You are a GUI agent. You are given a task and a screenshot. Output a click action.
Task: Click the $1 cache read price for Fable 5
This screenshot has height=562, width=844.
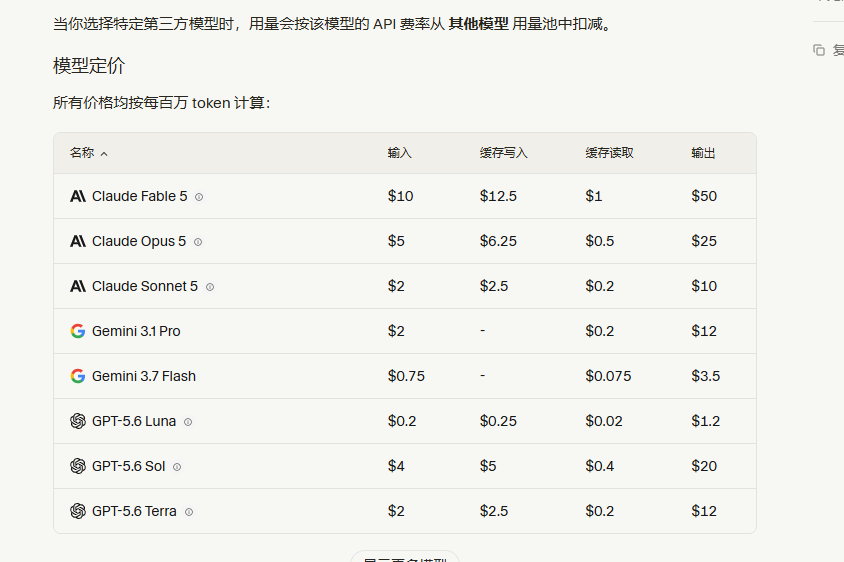594,196
